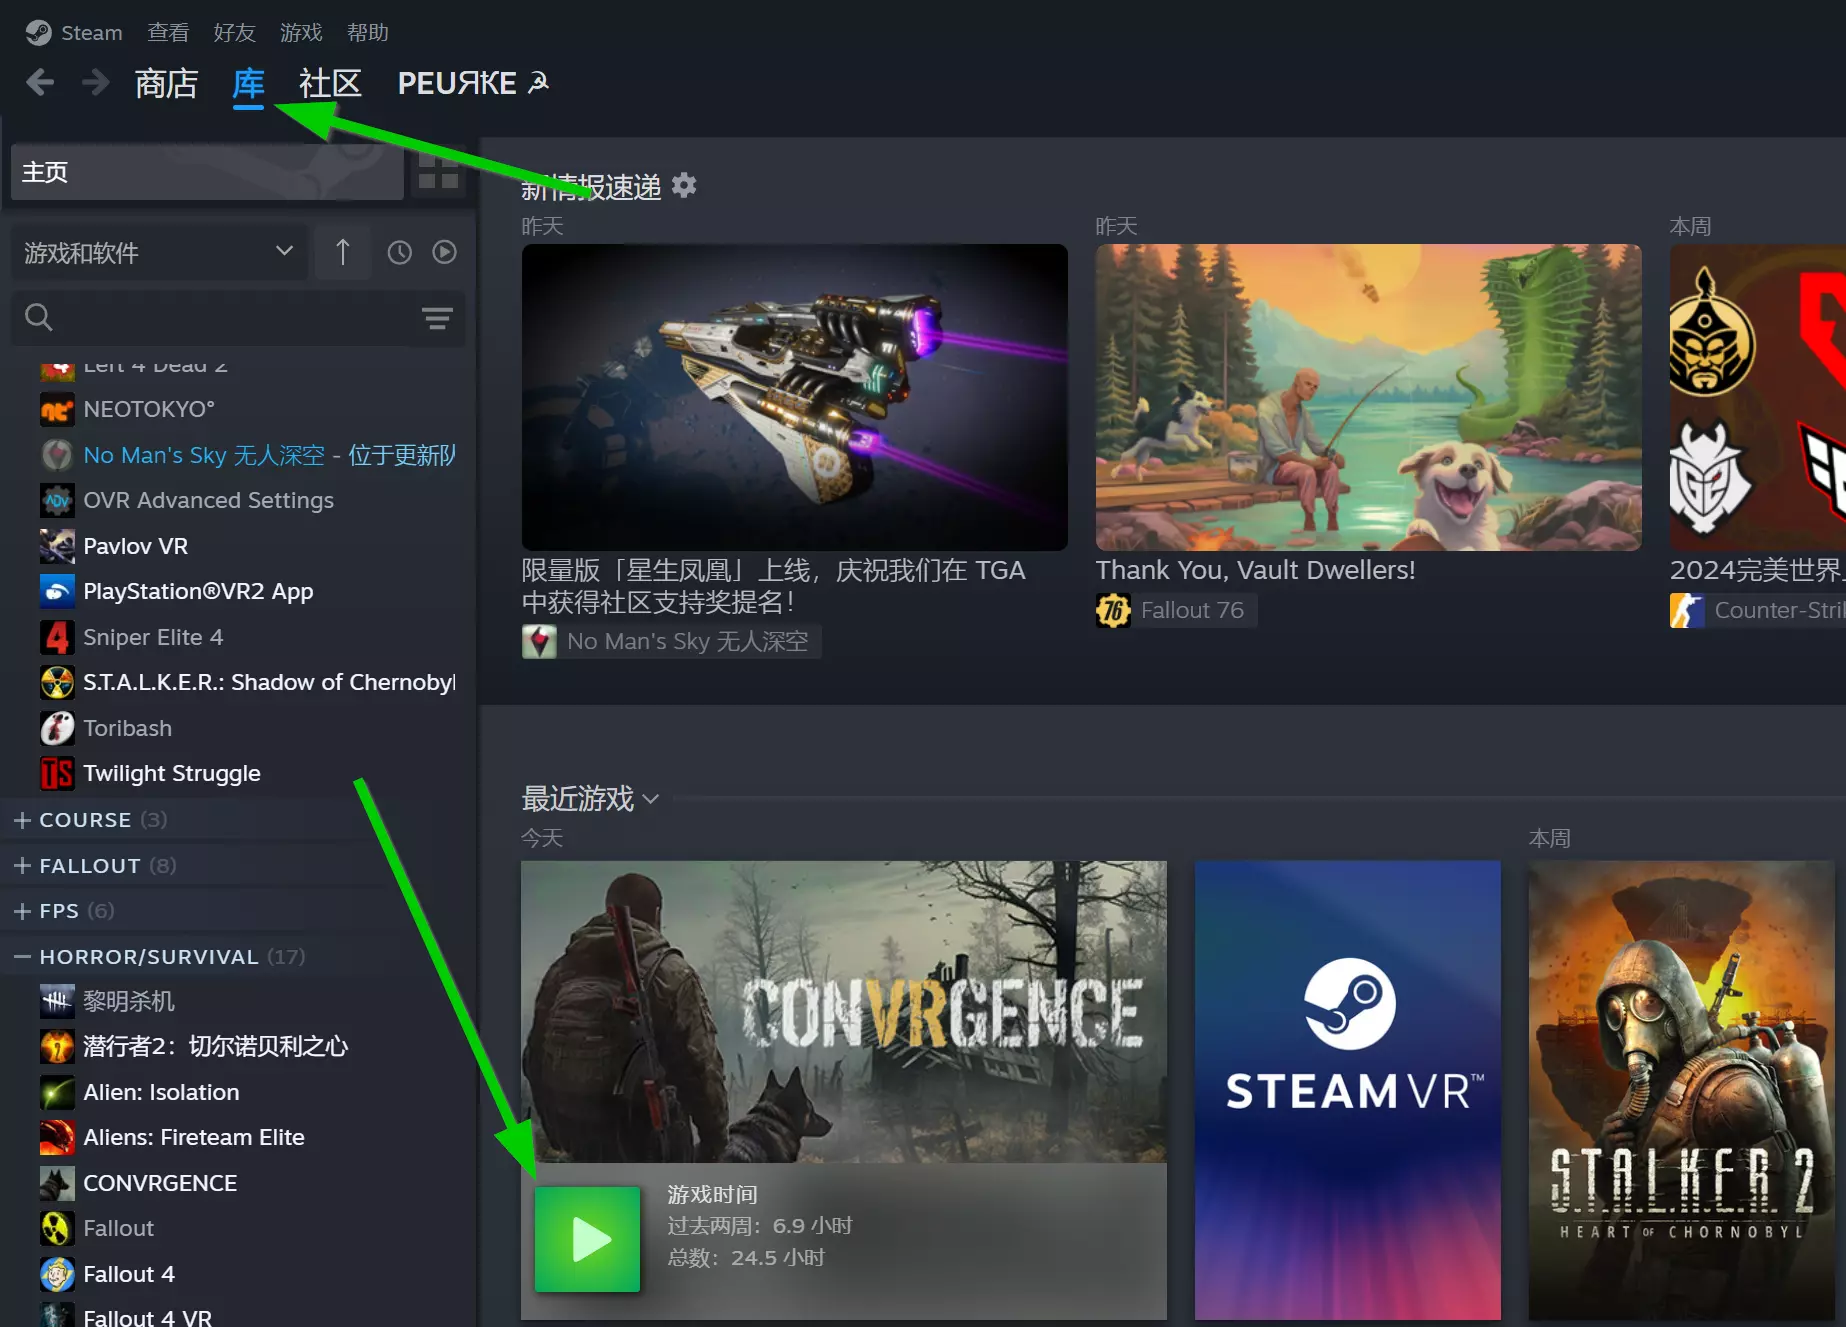This screenshot has width=1846, height=1327.
Task: Click the library search field
Action: pos(238,318)
